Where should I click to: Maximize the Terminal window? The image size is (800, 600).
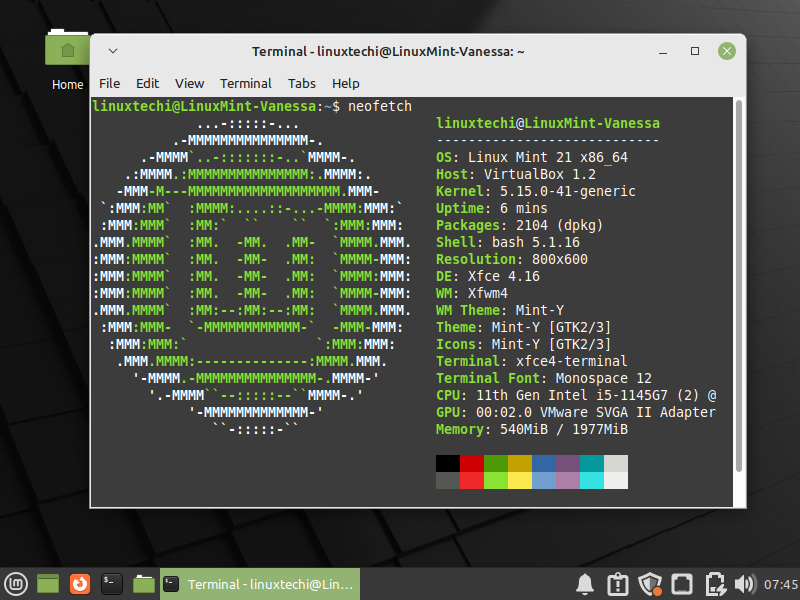[695, 51]
